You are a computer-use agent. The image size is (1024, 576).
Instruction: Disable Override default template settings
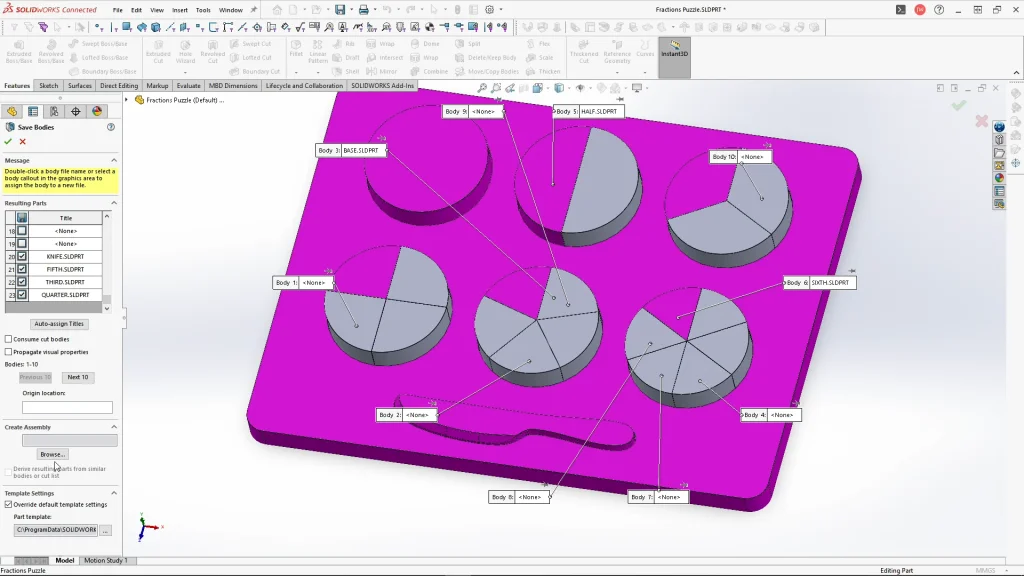click(9, 505)
